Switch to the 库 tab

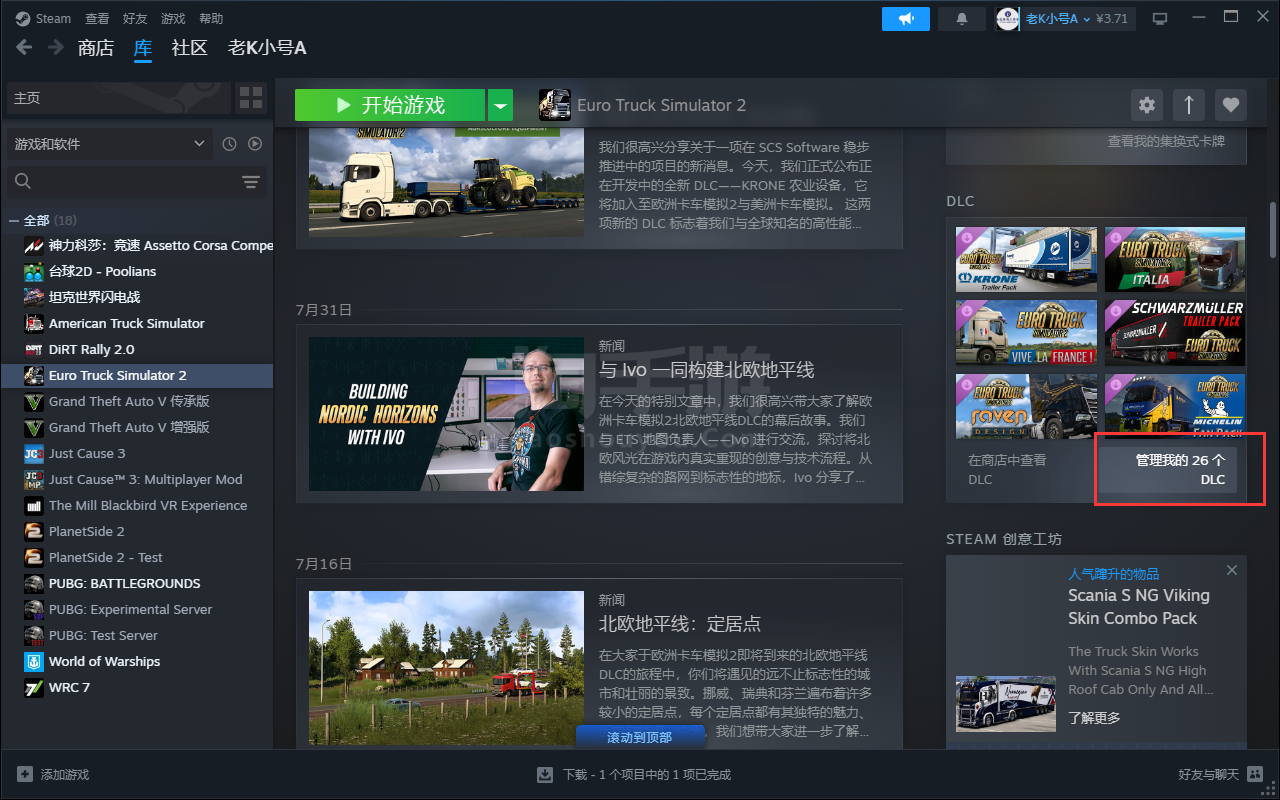coord(143,48)
